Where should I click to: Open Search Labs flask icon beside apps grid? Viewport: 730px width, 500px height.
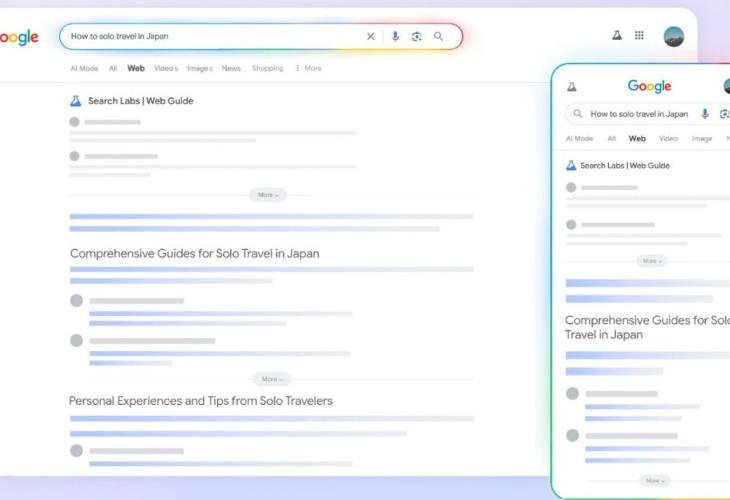617,35
